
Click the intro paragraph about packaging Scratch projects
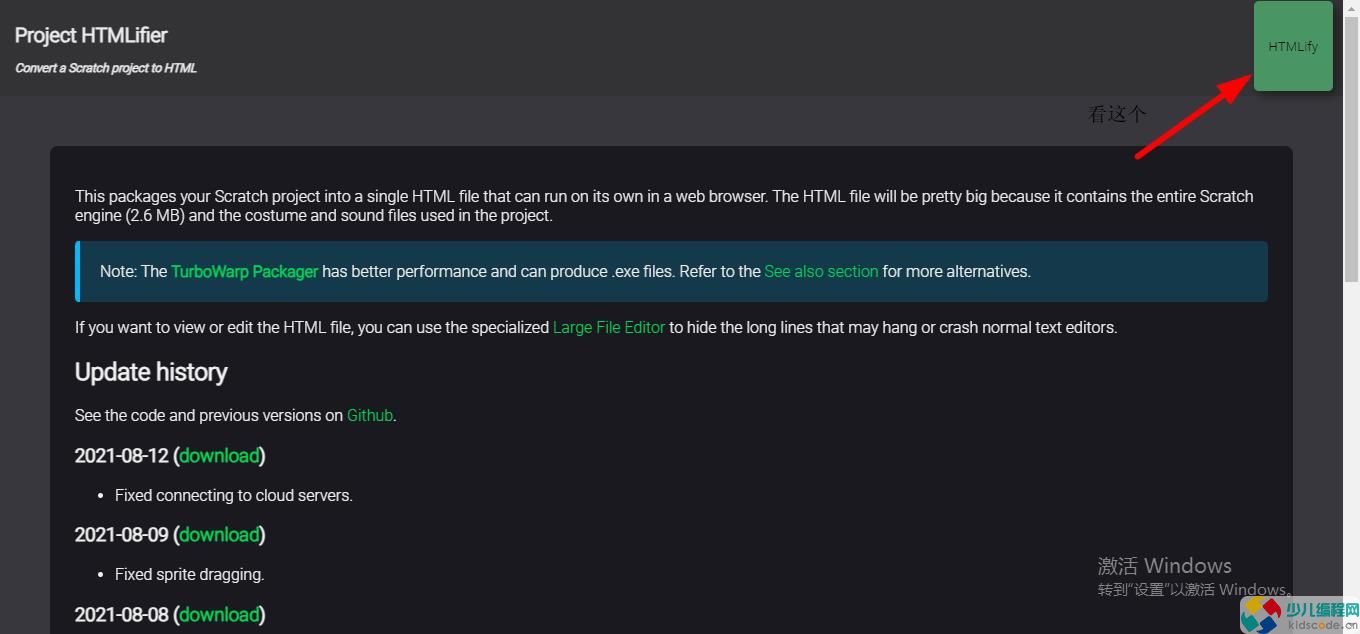(664, 205)
